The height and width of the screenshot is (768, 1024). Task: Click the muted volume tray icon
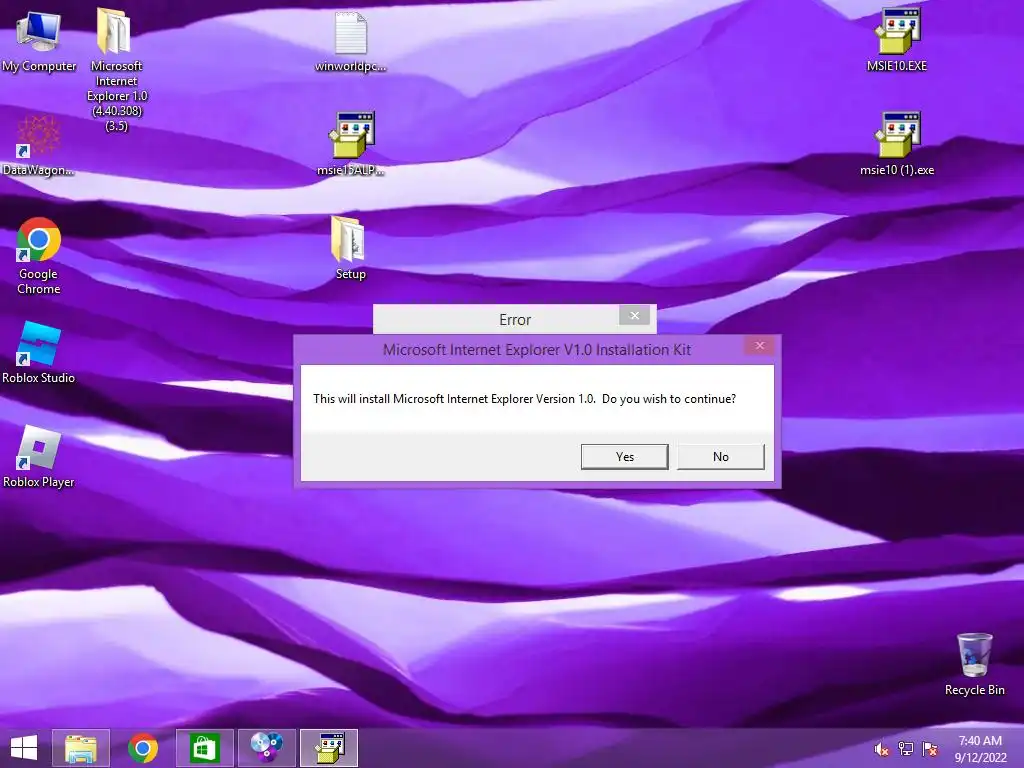(882, 749)
